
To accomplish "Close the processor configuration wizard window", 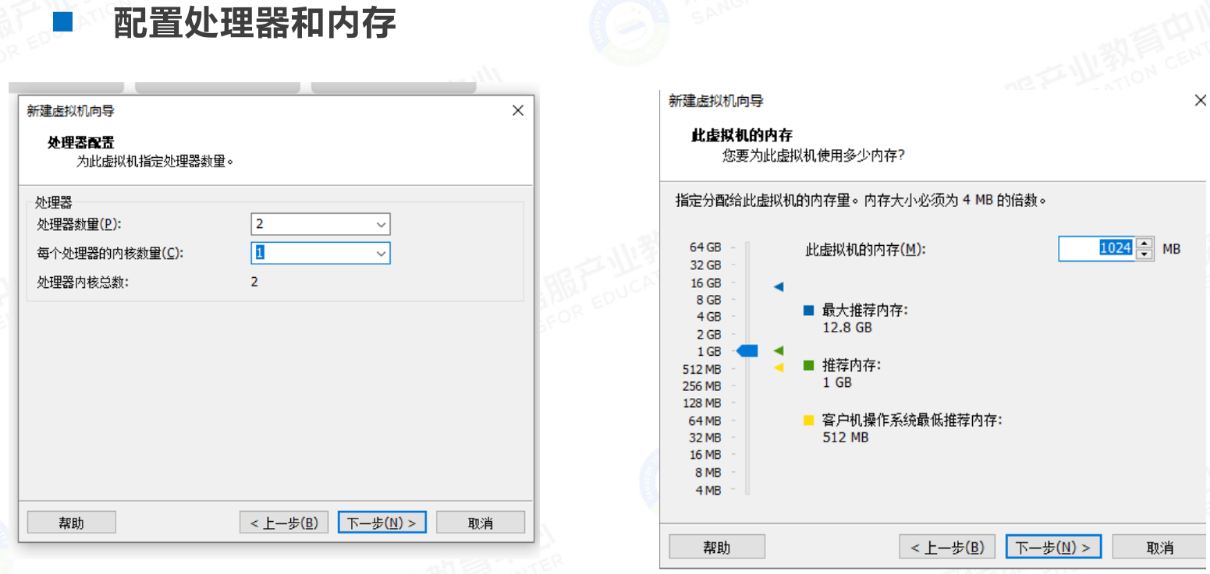I will (517, 111).
